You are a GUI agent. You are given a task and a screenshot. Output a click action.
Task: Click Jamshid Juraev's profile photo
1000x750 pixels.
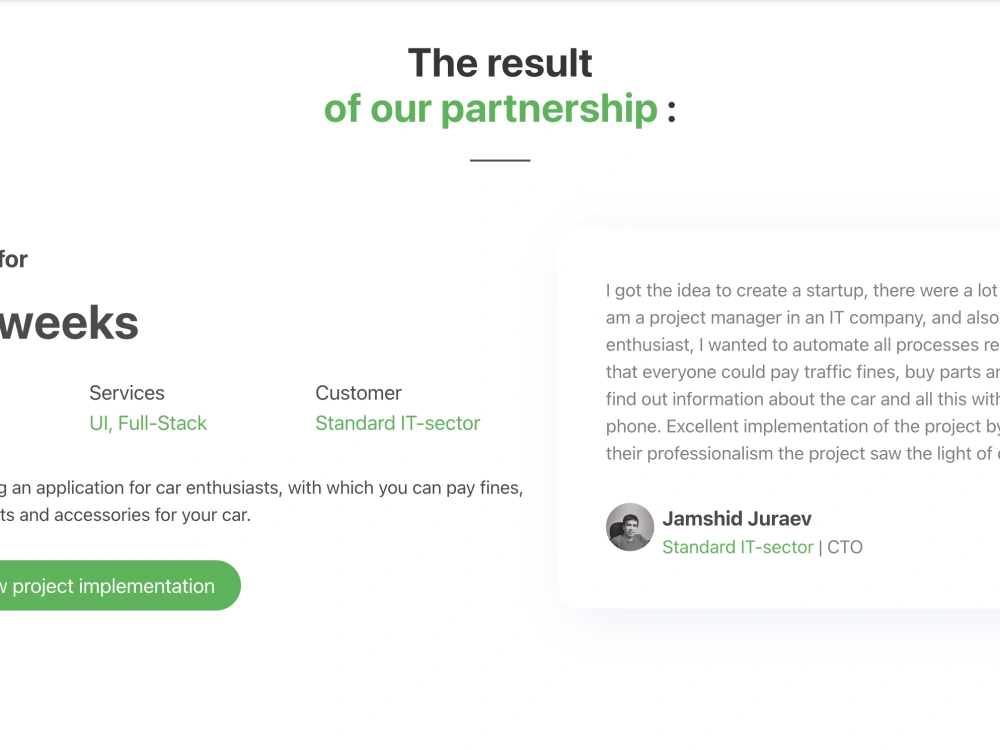pos(629,527)
